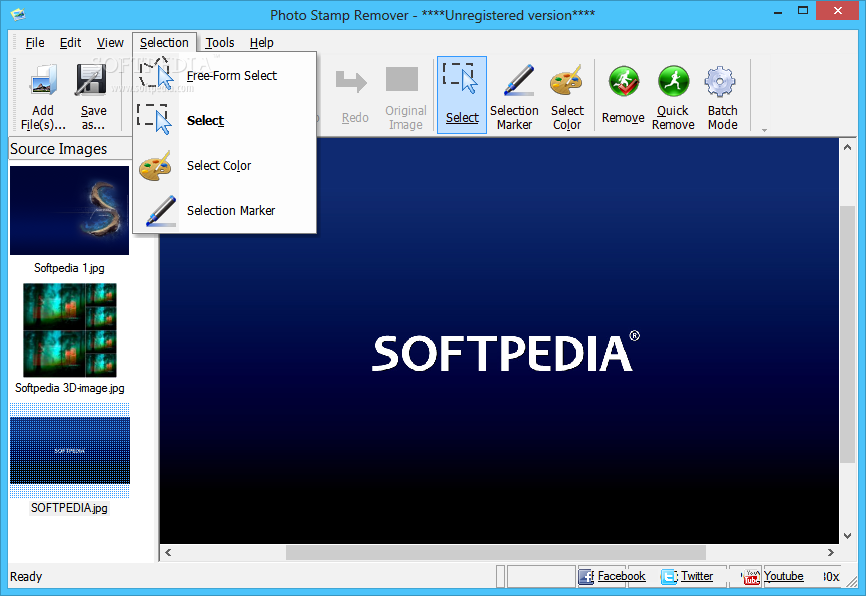Open the File menu
The height and width of the screenshot is (596, 866).
[35, 43]
